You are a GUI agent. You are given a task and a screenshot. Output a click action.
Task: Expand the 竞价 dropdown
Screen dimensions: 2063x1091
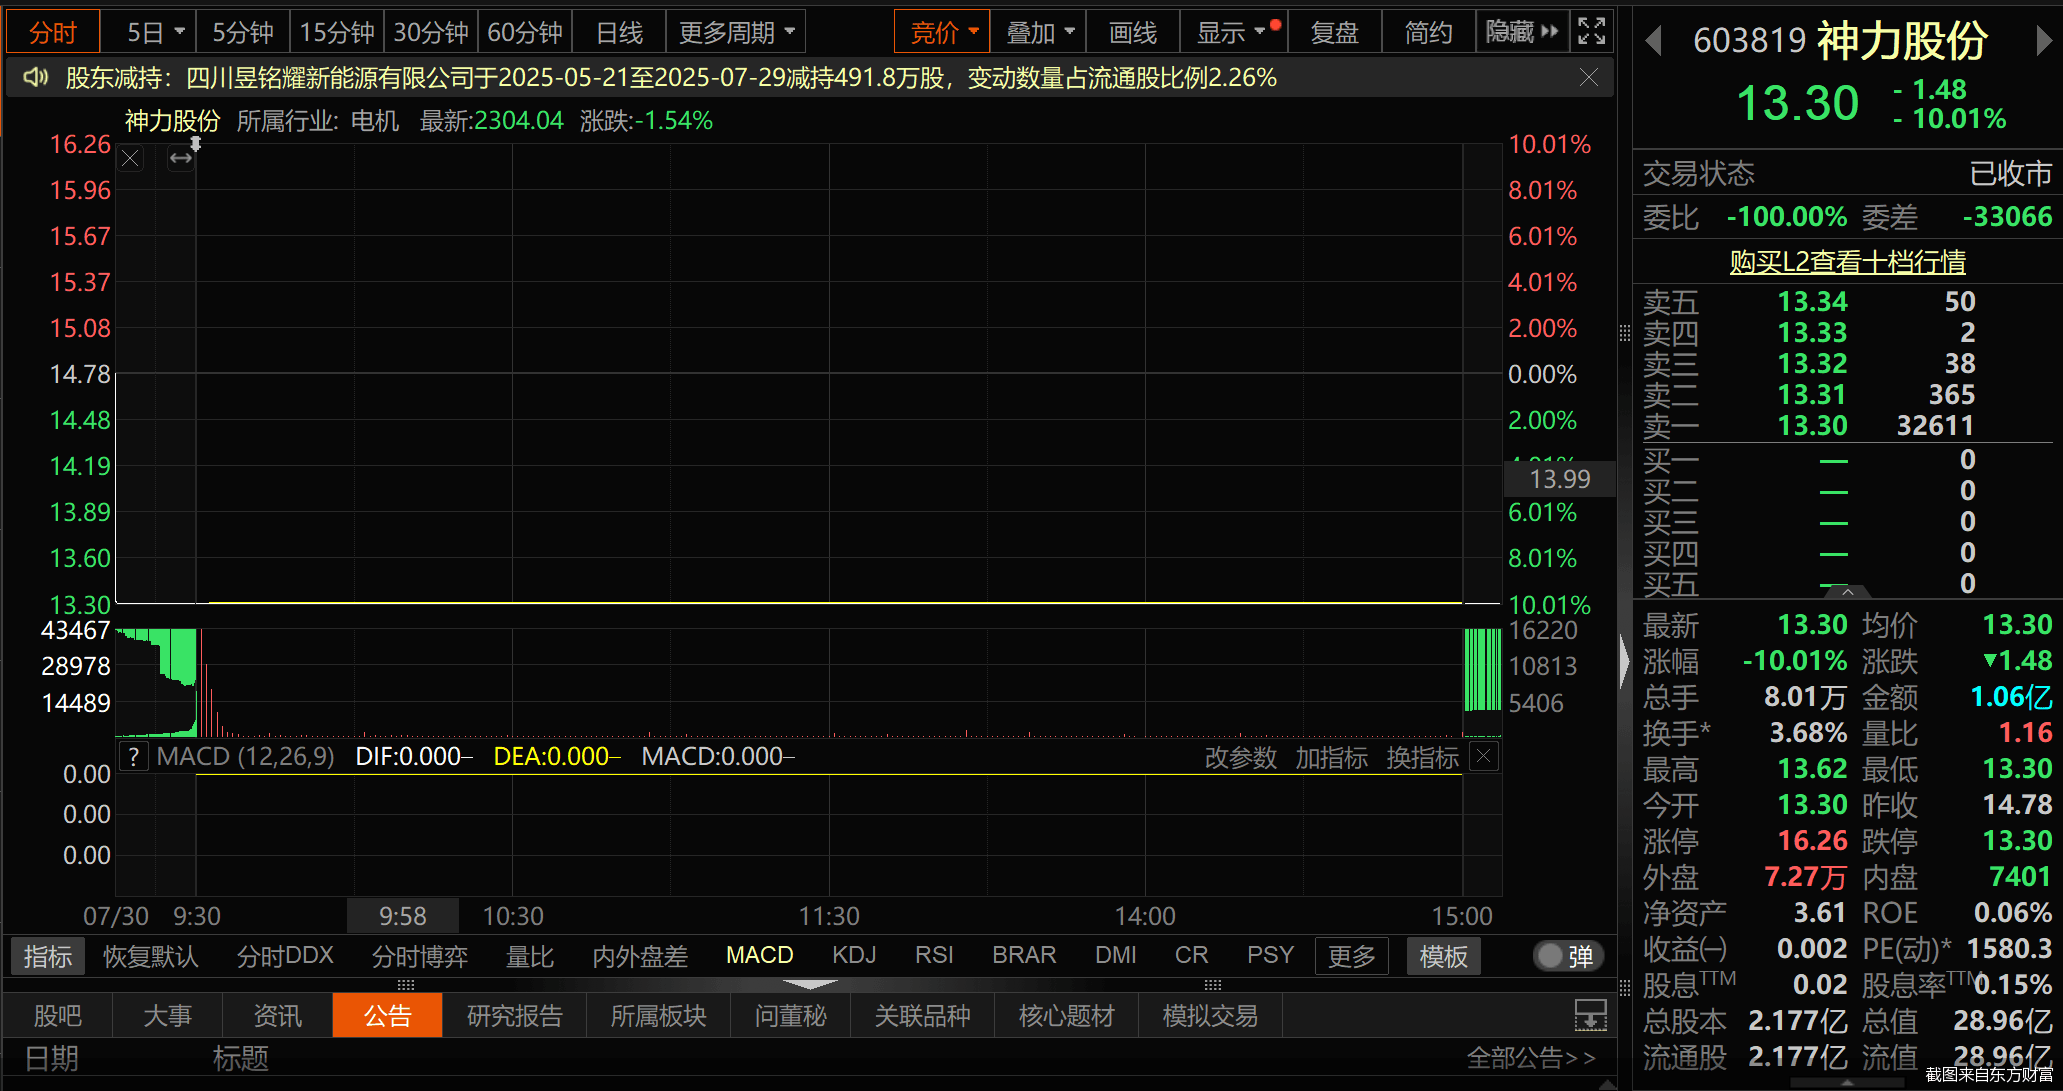coord(943,32)
